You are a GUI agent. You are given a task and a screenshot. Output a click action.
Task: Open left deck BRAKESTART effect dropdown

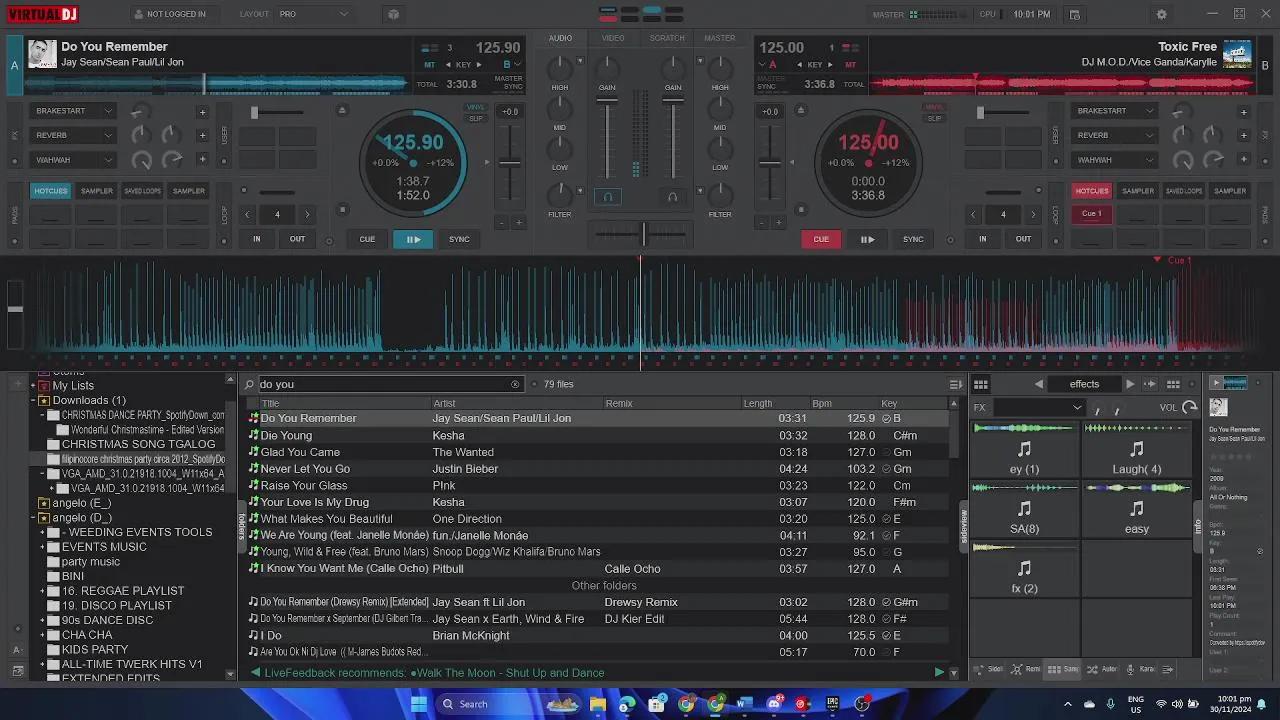(75, 111)
